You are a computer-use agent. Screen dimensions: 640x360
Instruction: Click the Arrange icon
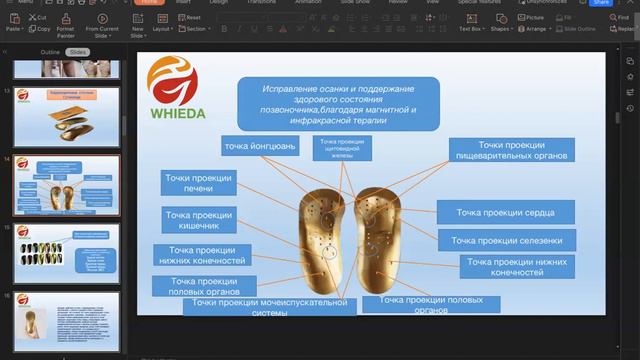(x=521, y=29)
